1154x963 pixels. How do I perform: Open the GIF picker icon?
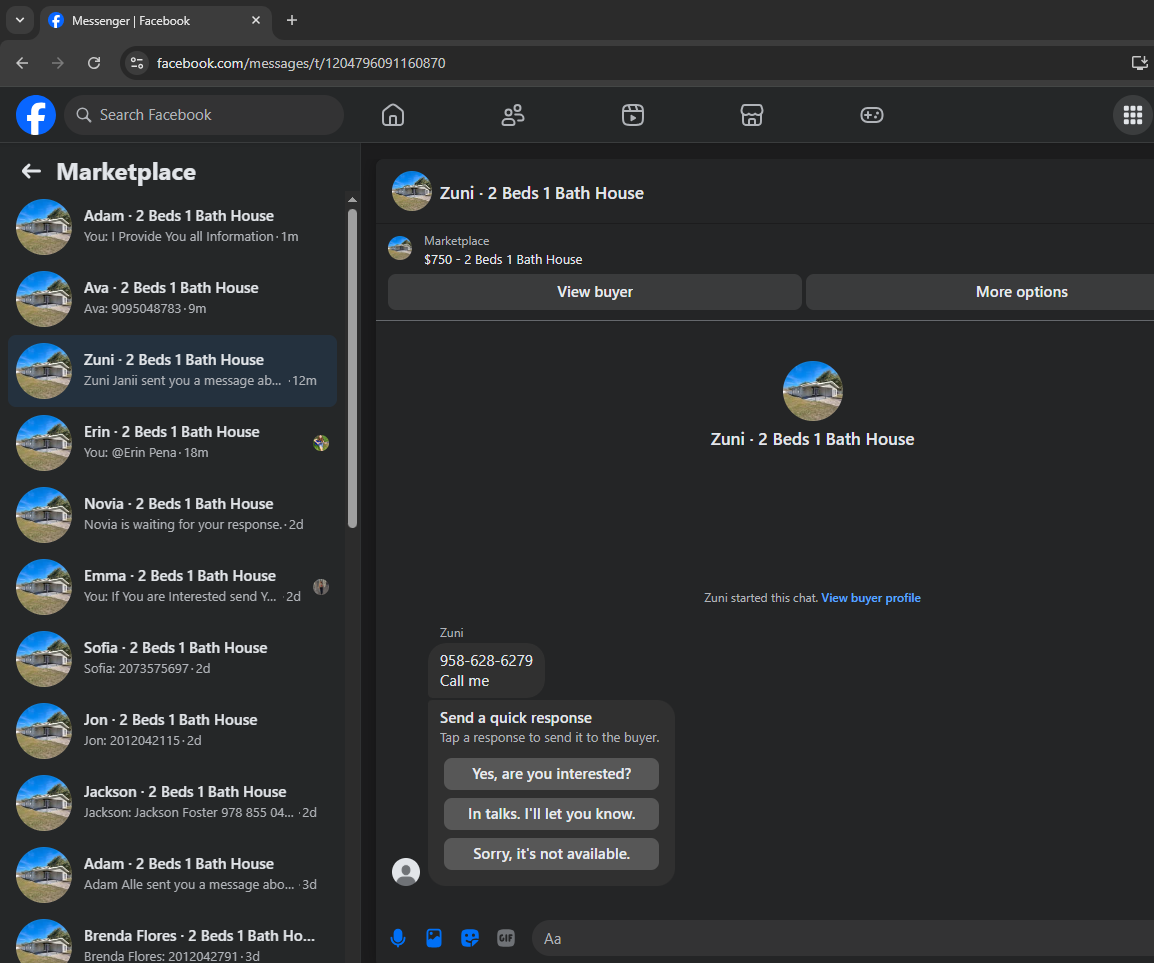pyautogui.click(x=506, y=938)
